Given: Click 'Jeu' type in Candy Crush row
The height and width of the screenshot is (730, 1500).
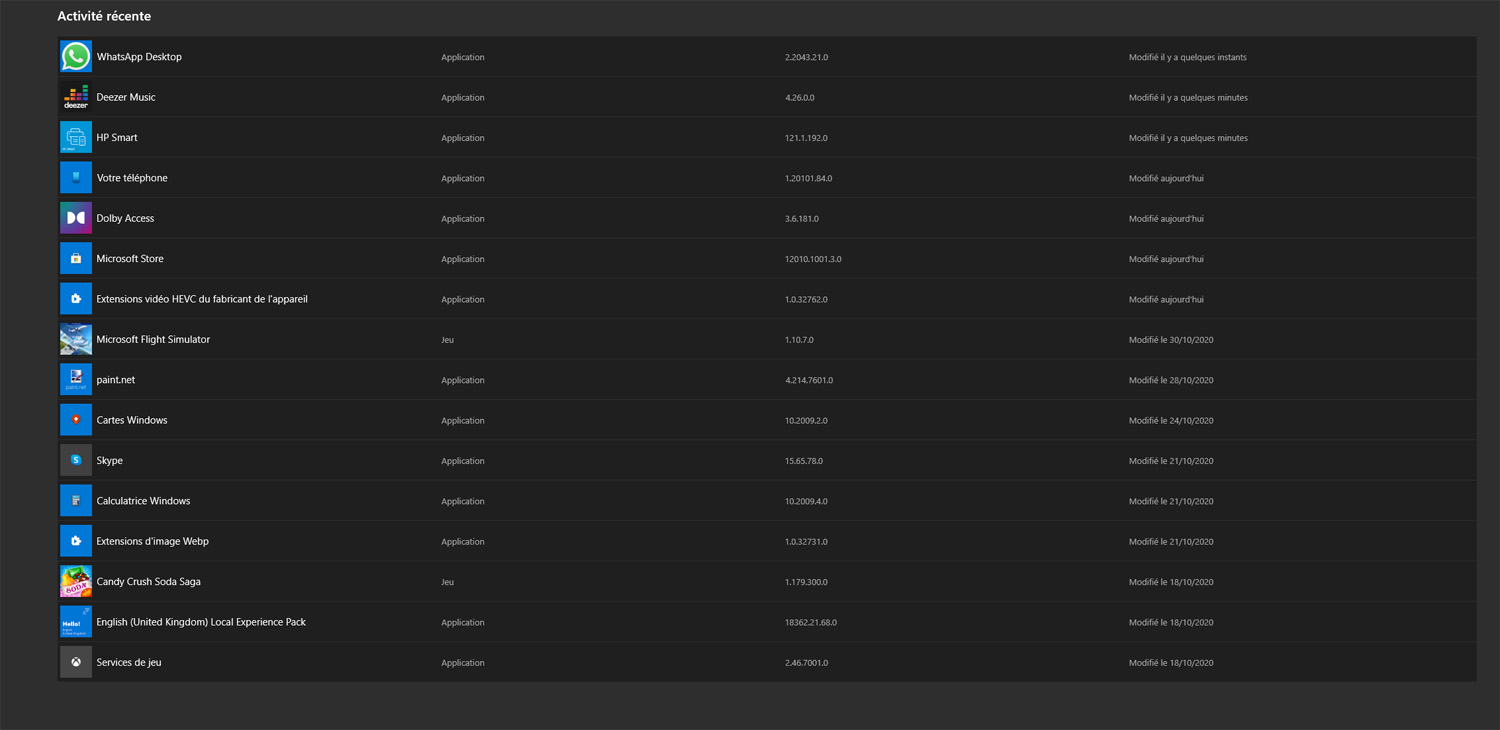Looking at the screenshot, I should coord(447,582).
